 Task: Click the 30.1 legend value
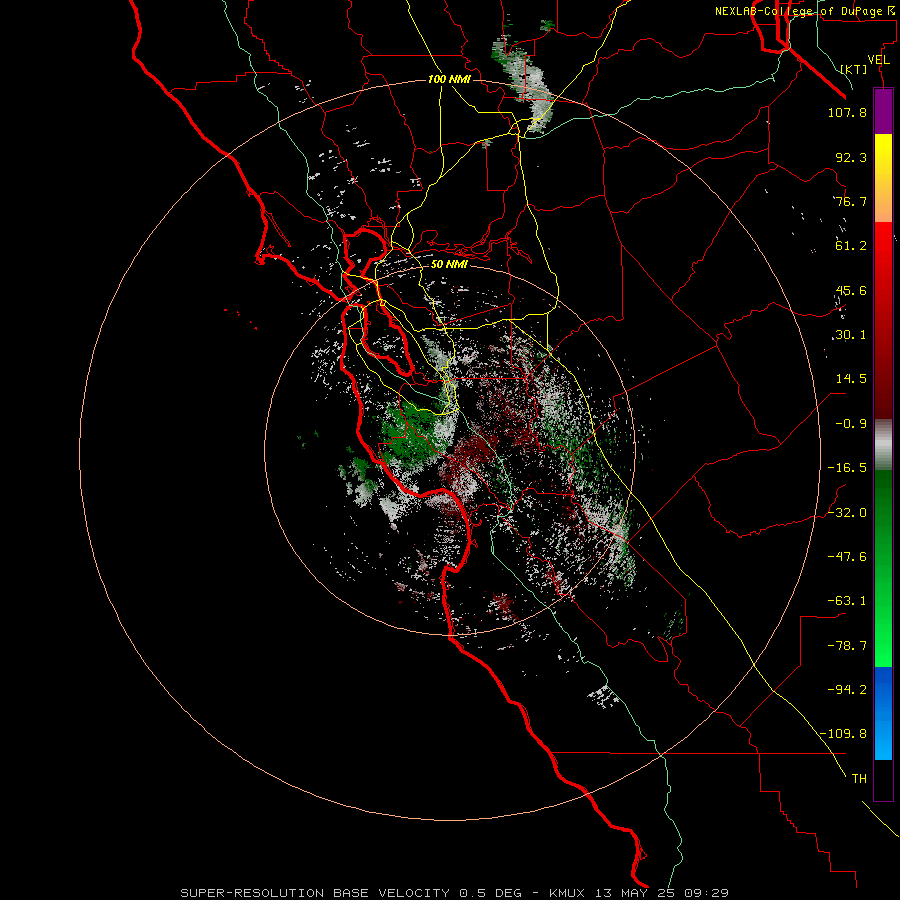[851, 335]
